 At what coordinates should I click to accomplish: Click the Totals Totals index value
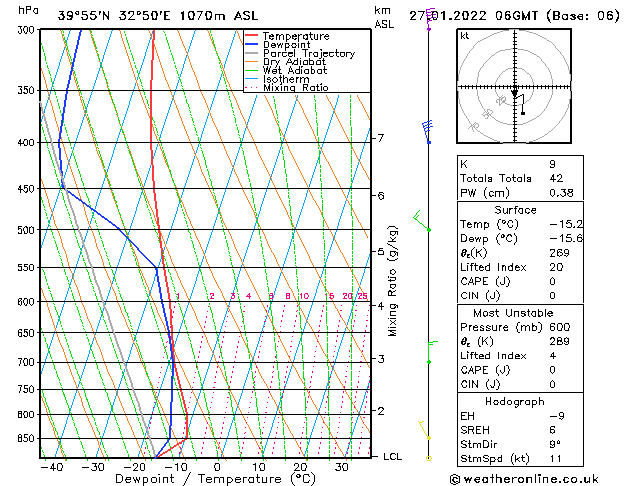point(556,178)
